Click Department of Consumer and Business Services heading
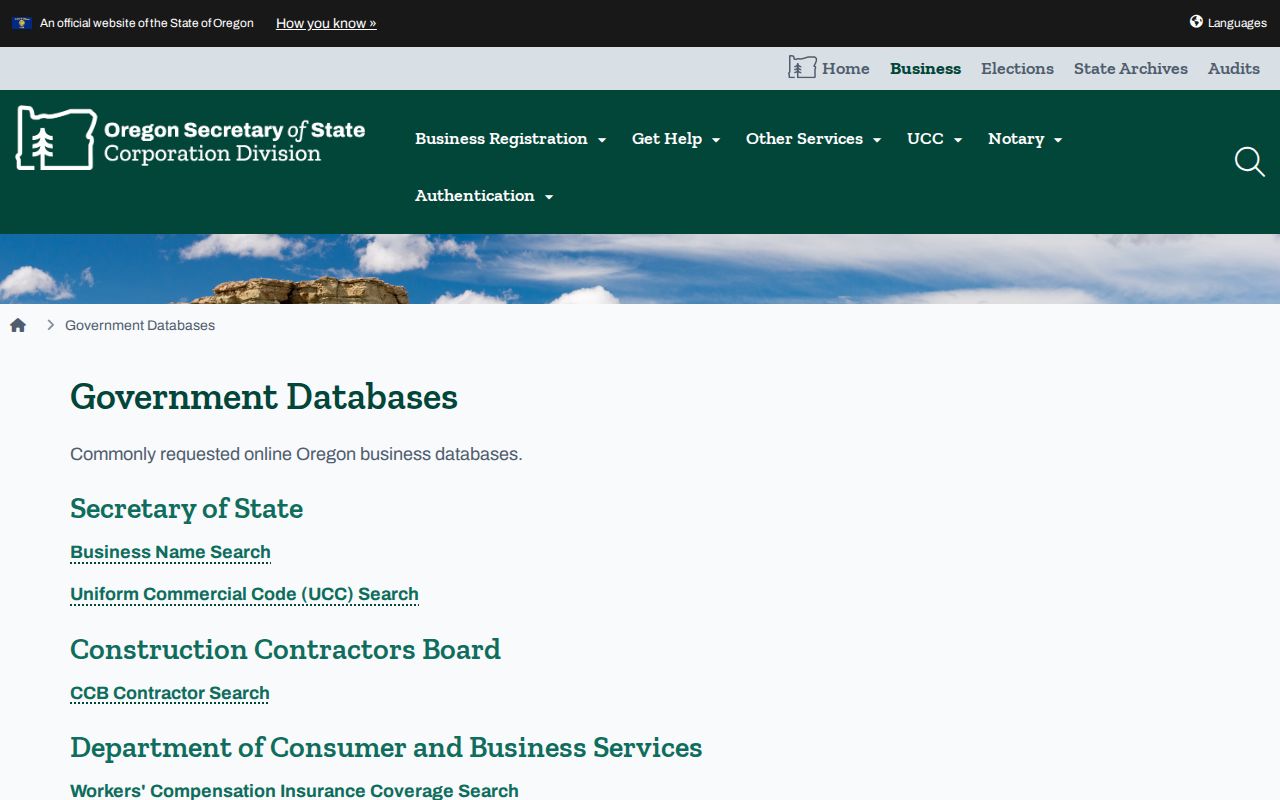 [386, 748]
